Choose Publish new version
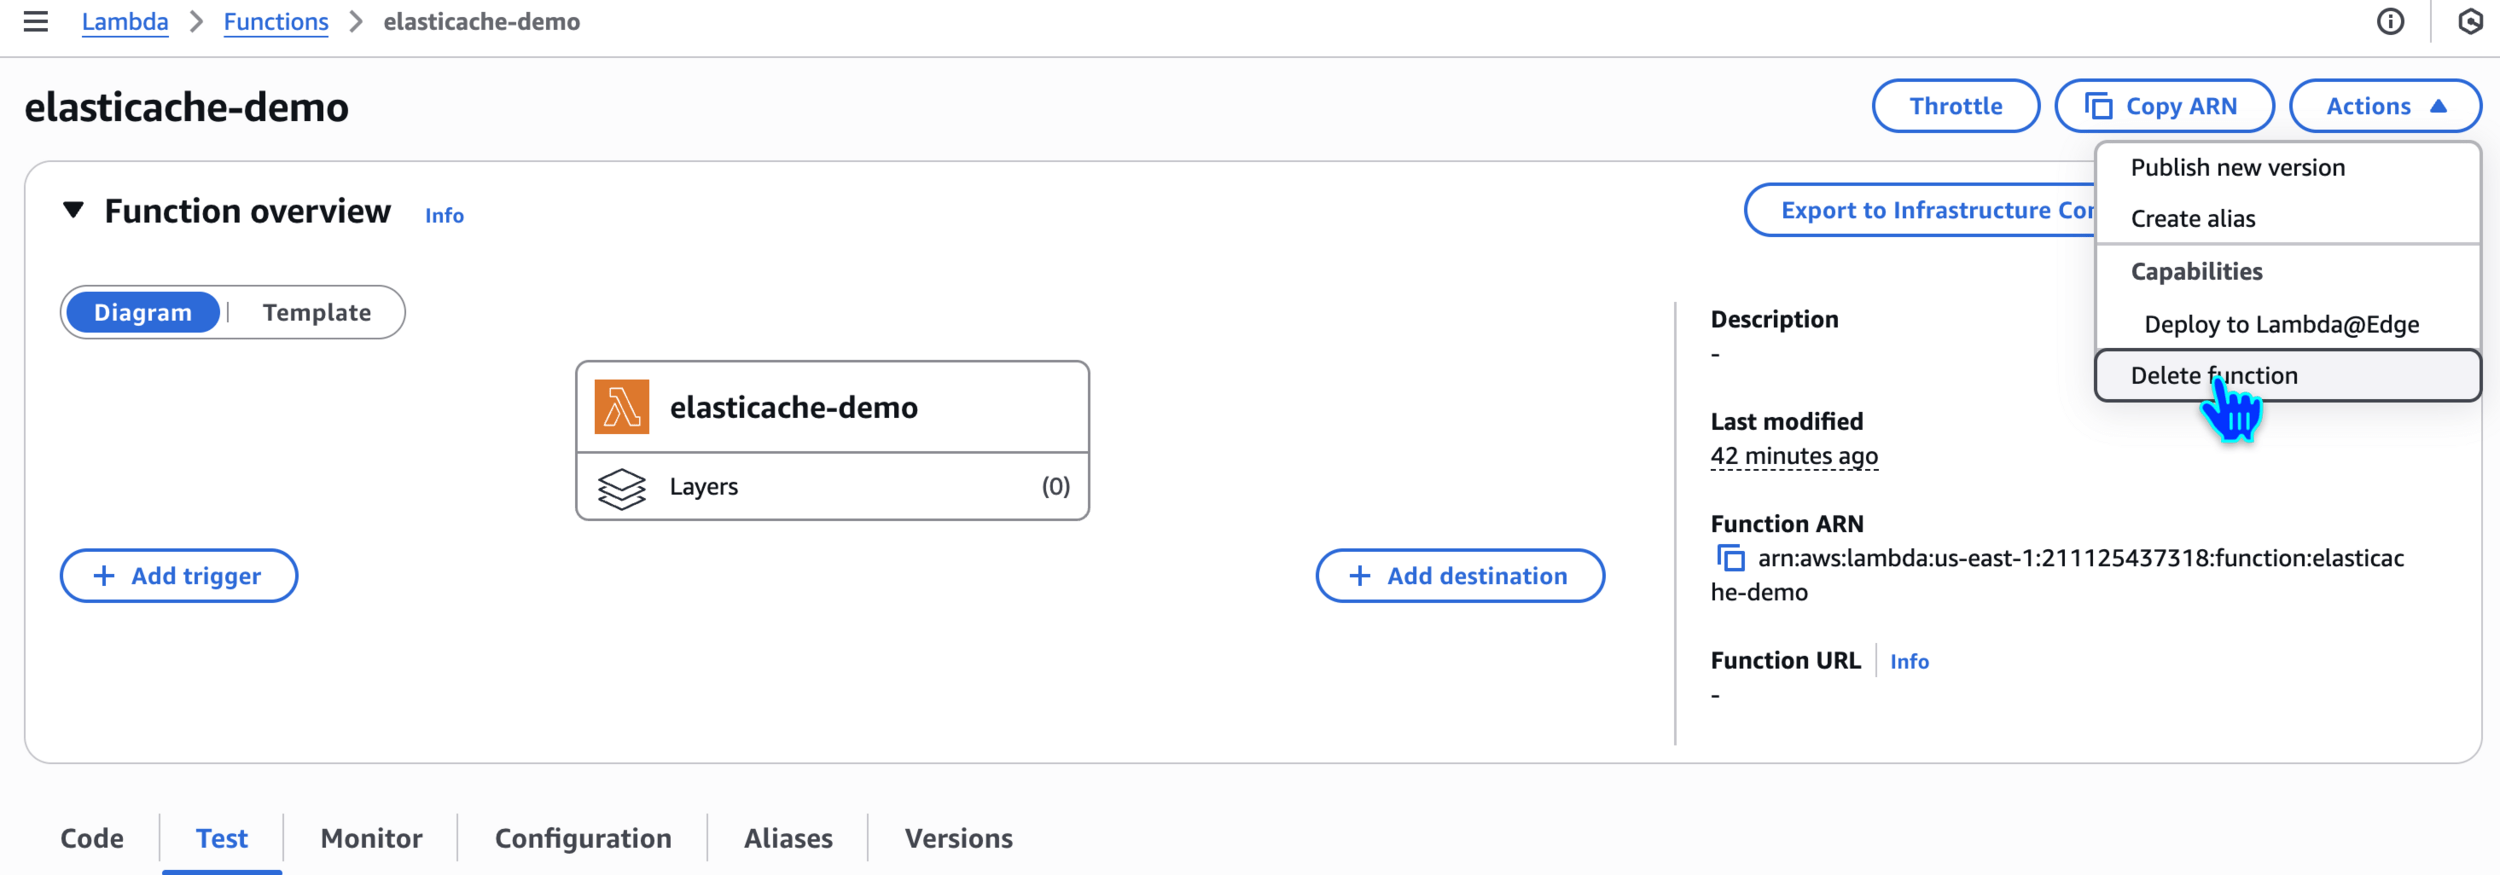The height and width of the screenshot is (875, 2500). (2237, 168)
